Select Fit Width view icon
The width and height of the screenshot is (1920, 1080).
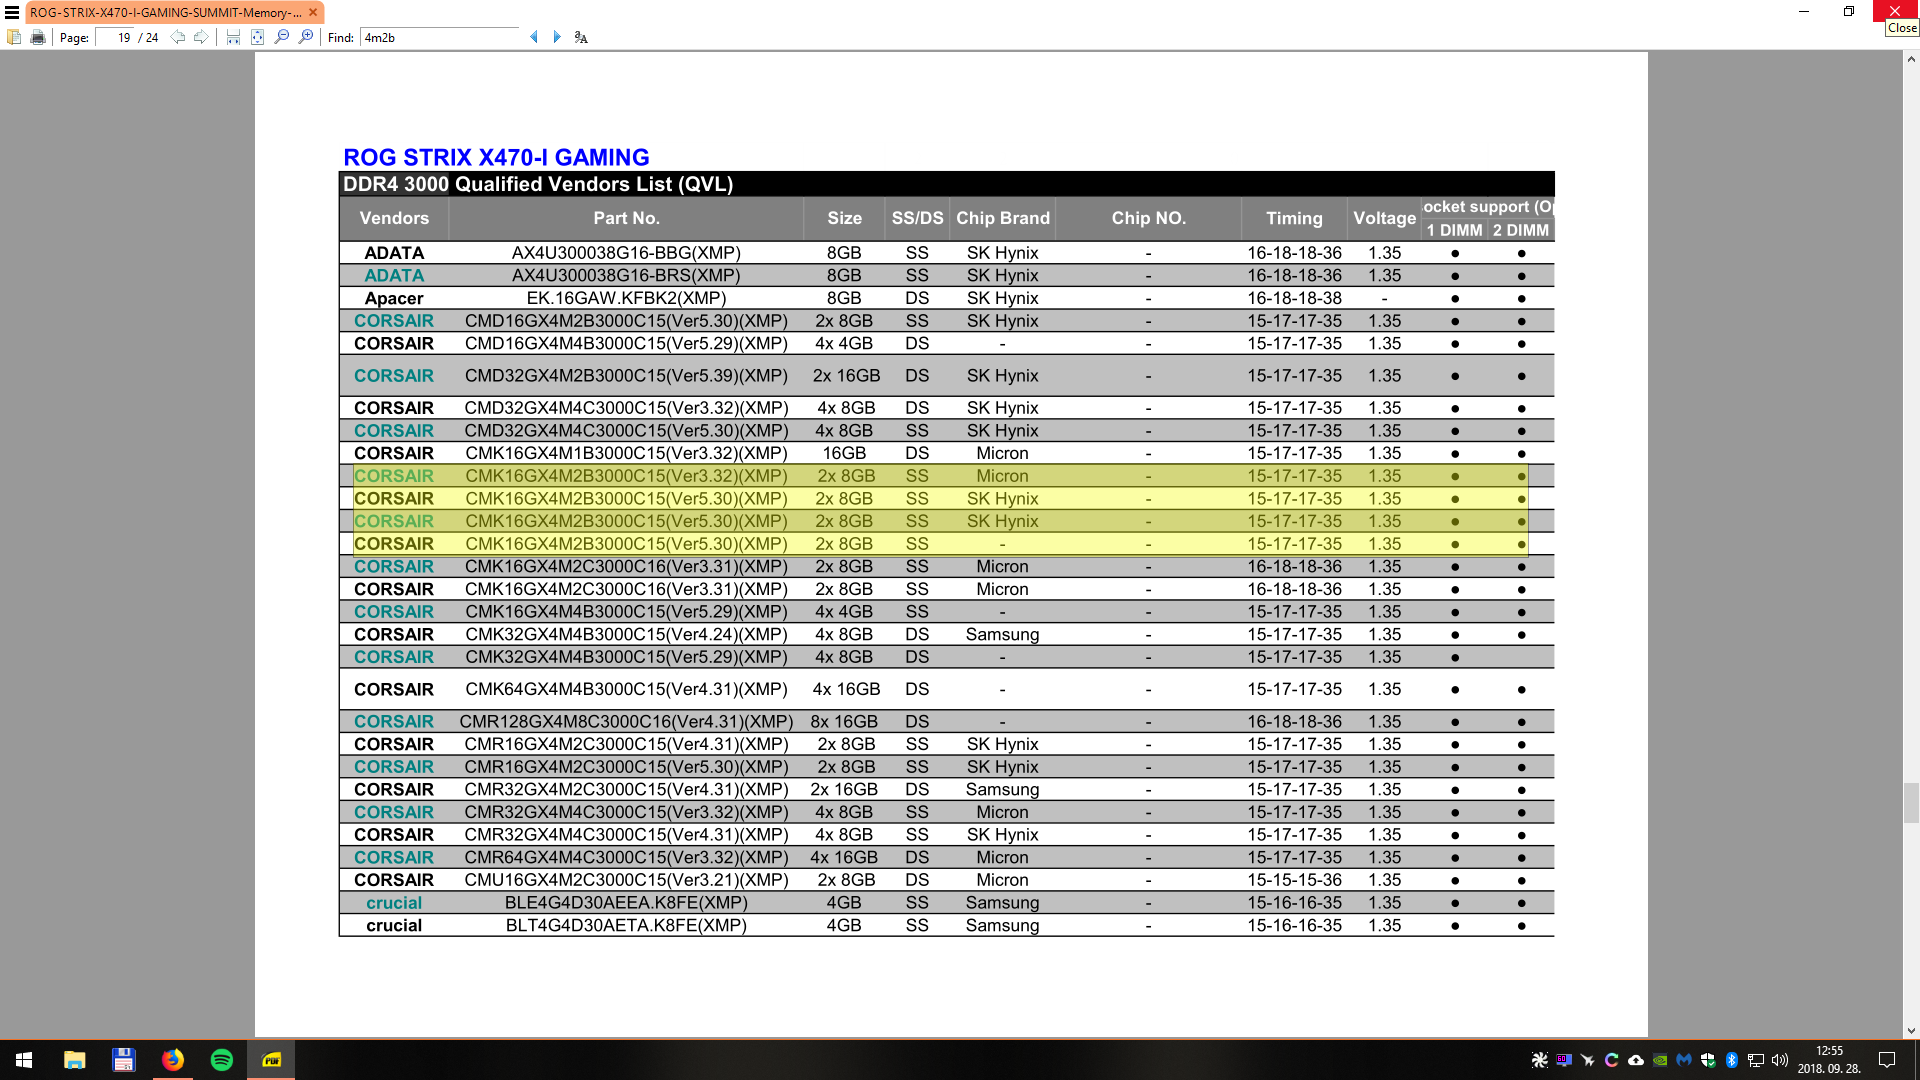point(233,37)
